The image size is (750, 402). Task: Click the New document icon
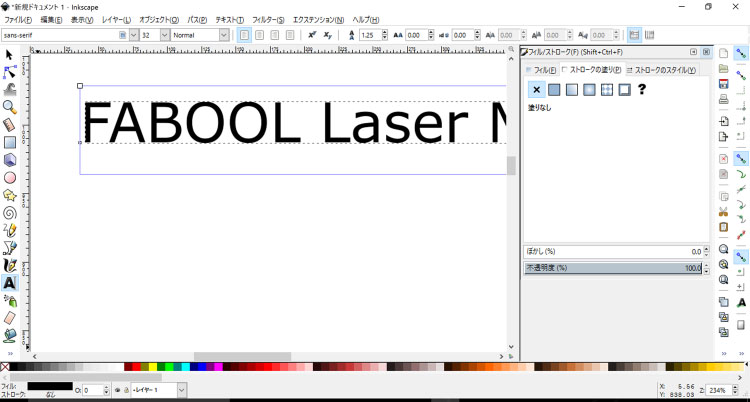[723, 53]
